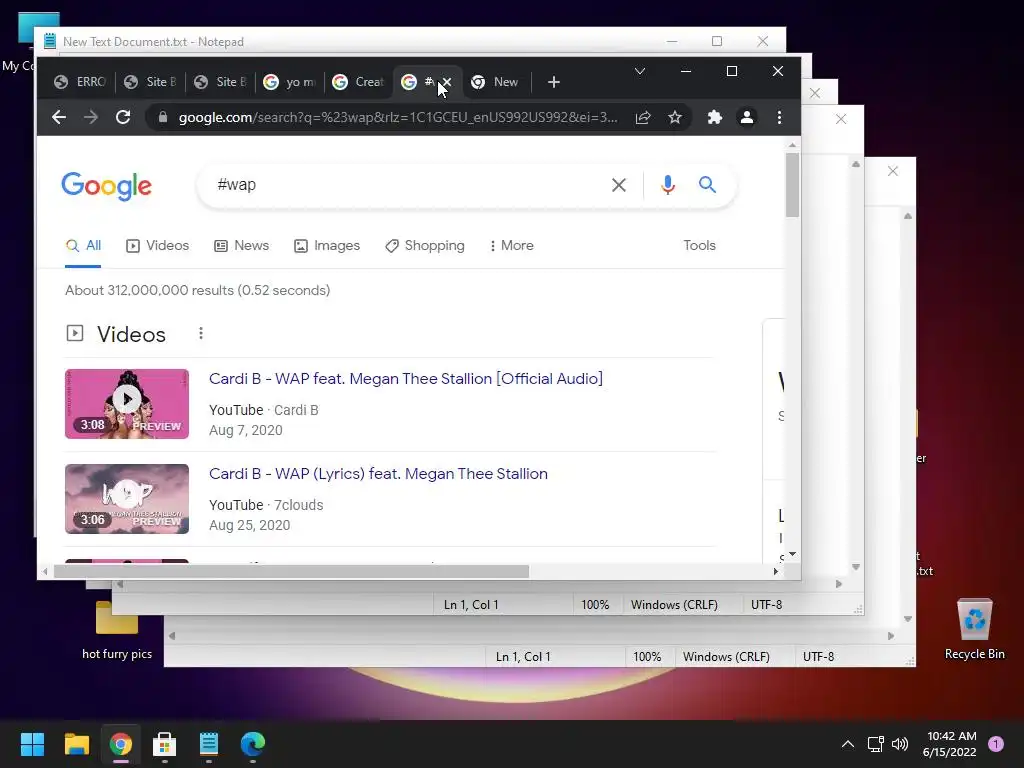This screenshot has width=1024, height=768.
Task: Submit search with the magnifier icon
Action: click(707, 185)
